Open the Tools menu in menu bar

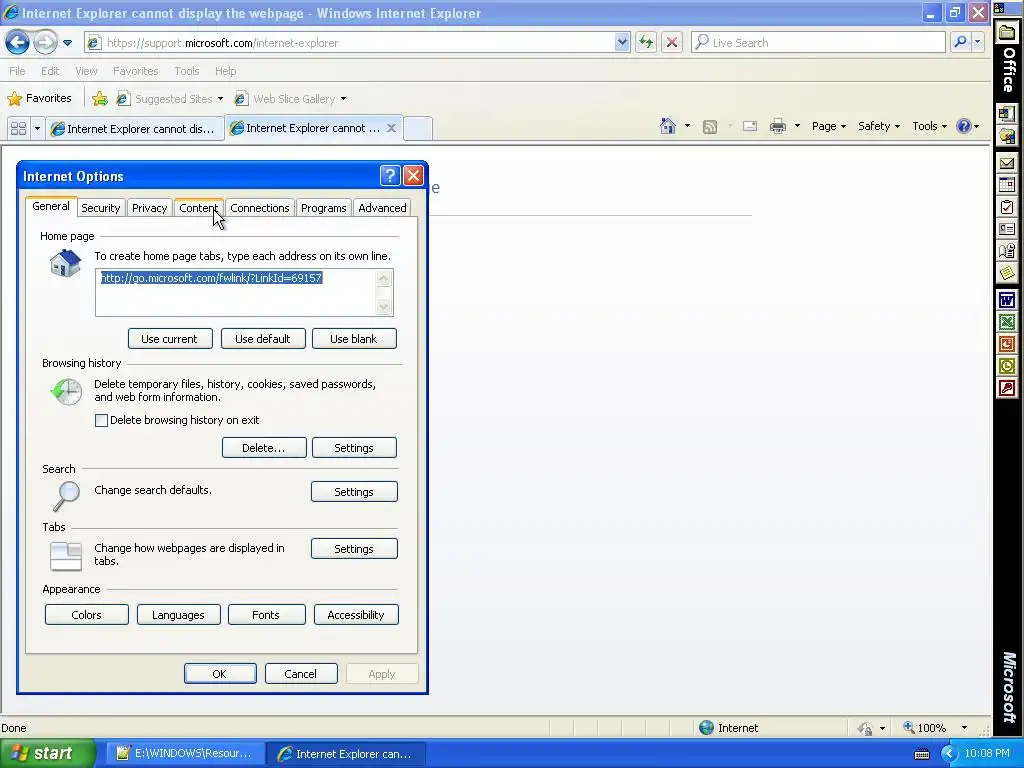coord(187,71)
